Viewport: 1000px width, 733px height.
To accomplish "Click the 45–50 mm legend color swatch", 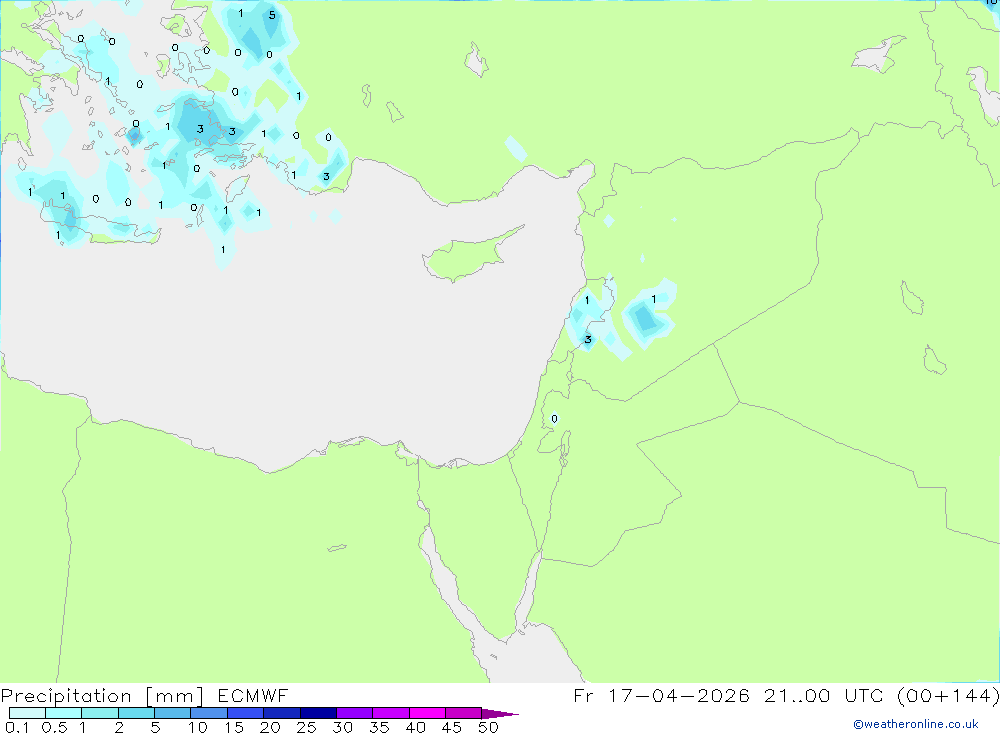I will 464,713.
